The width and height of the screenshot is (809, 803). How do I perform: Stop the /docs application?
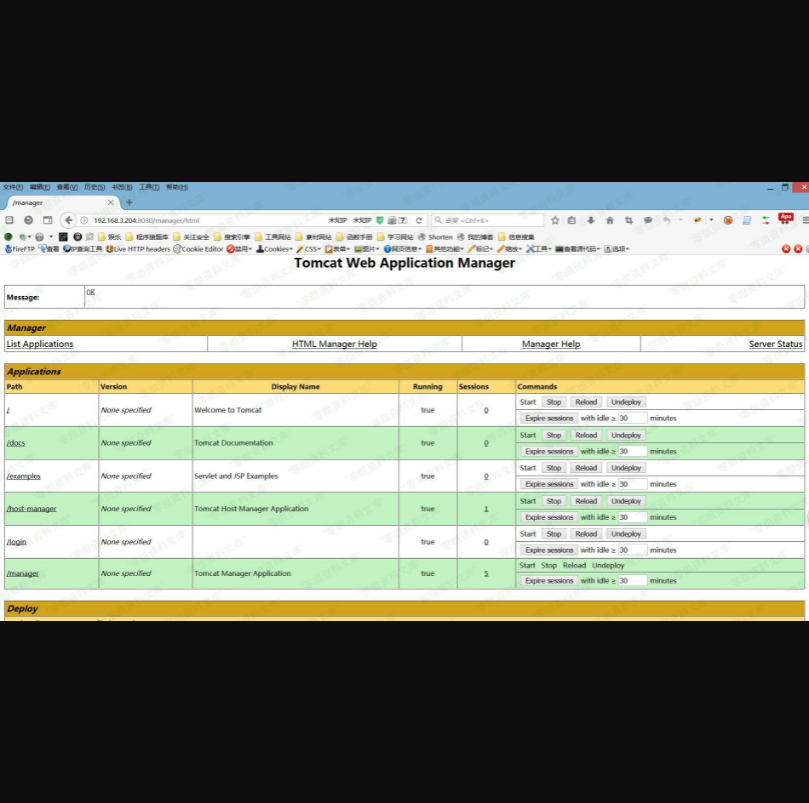point(554,435)
